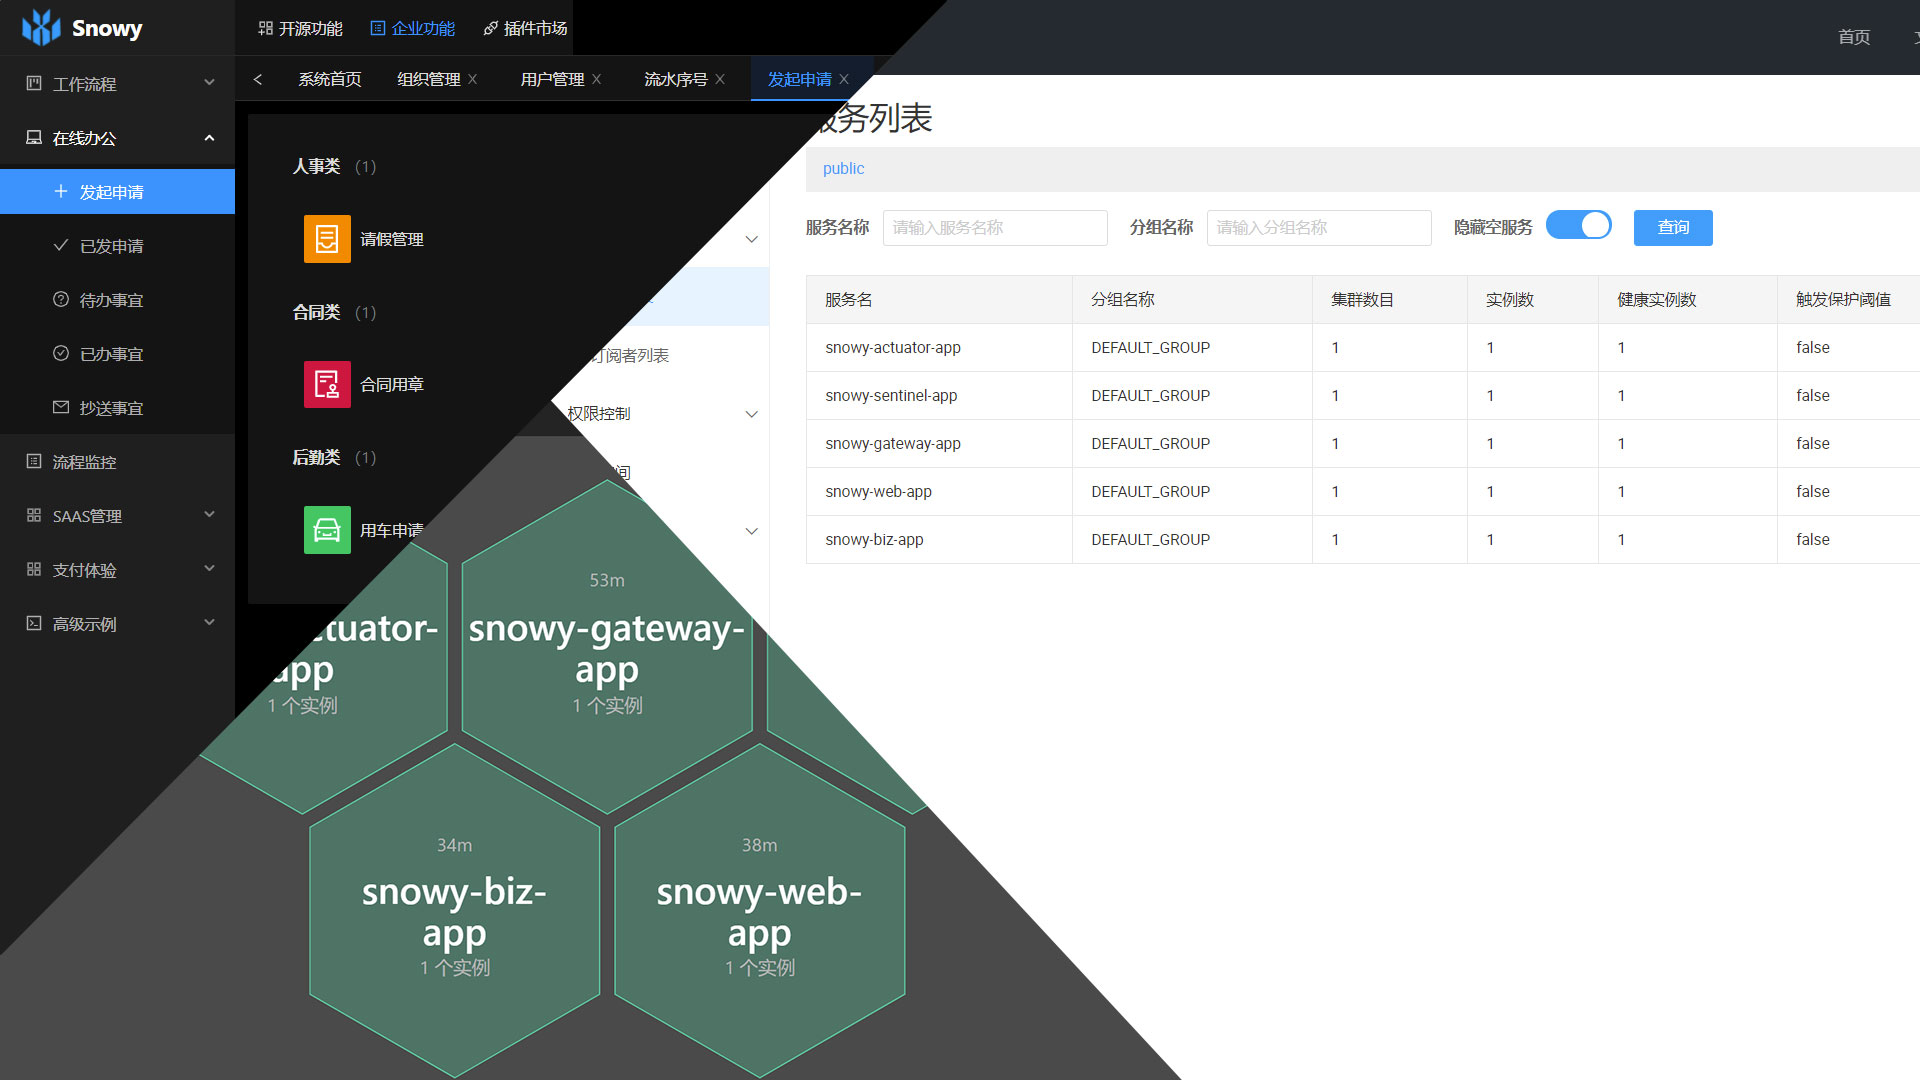
Task: Switch to the 流水序号 tab
Action: (x=676, y=79)
